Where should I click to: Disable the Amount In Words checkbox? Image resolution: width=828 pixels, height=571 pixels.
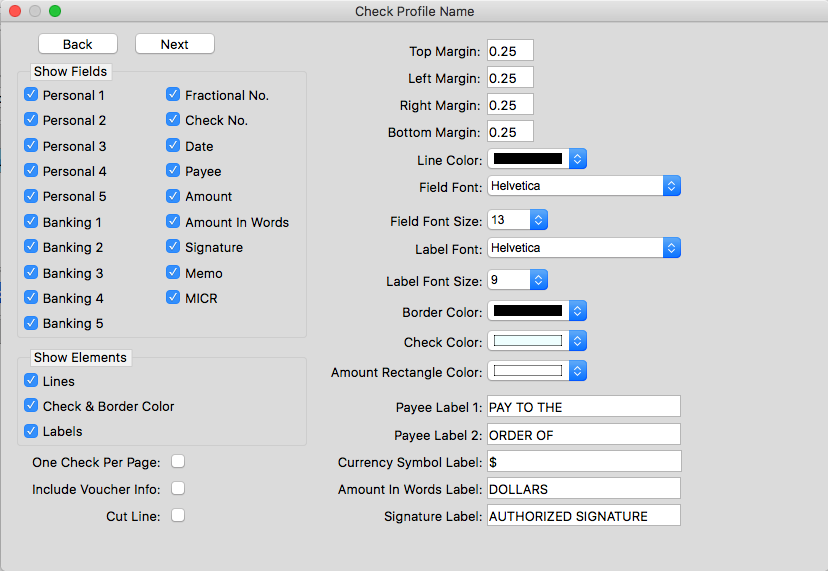[173, 221]
